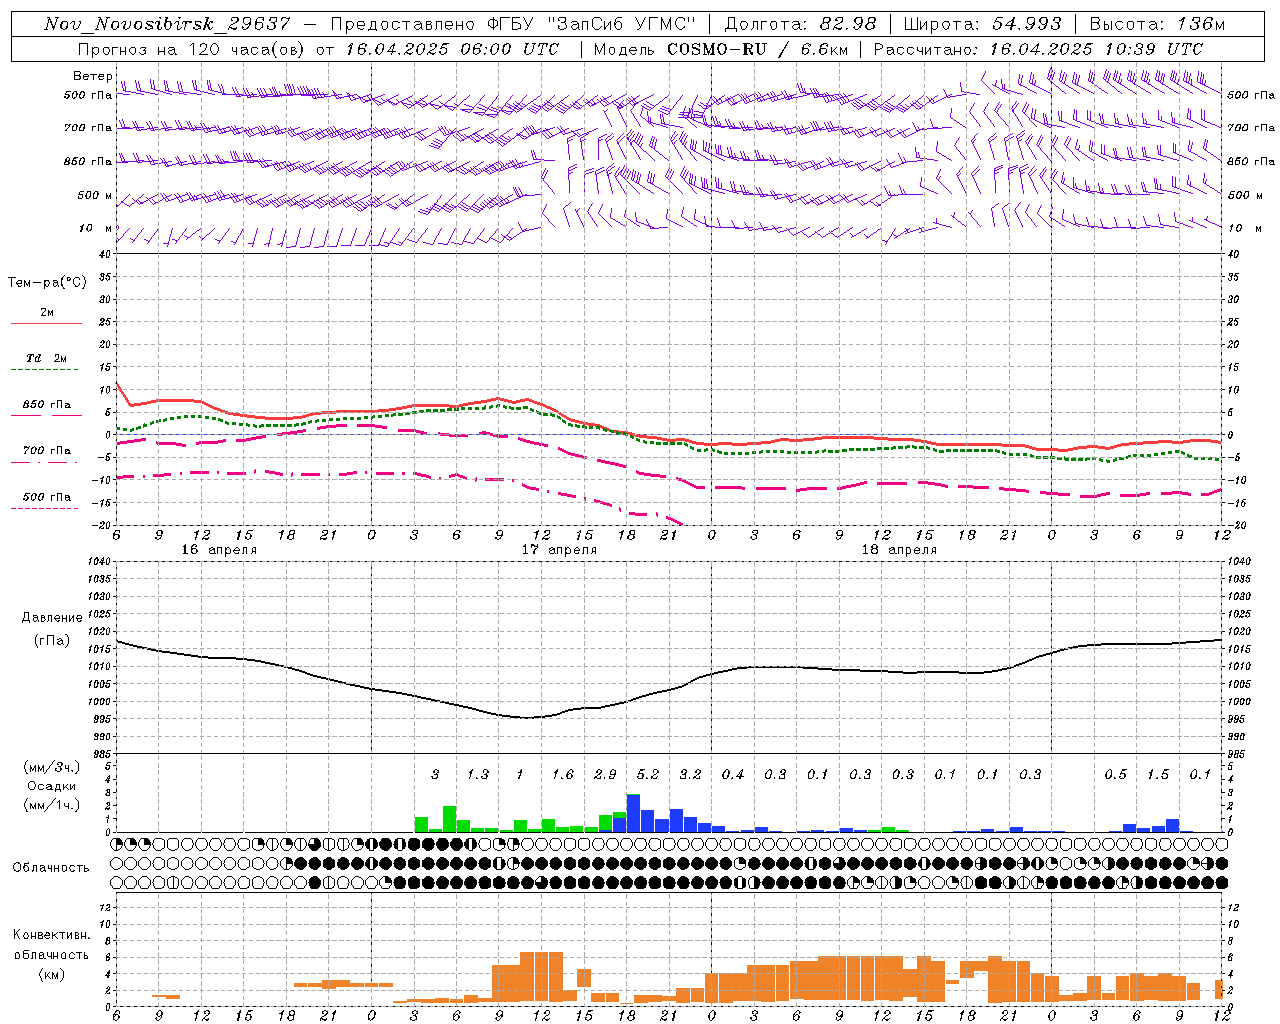The height and width of the screenshot is (1024, 1280).
Task: Click the COSMO-RU model name in header
Action: (730, 49)
